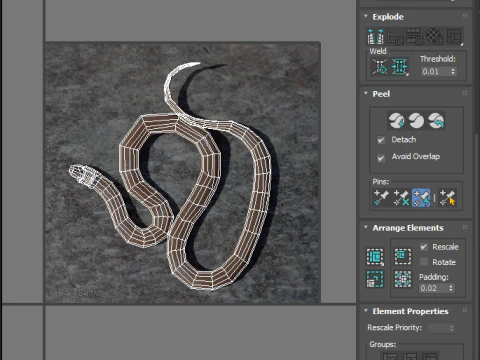
Task: Click the Threshold spinner arrows
Action: tap(453, 71)
